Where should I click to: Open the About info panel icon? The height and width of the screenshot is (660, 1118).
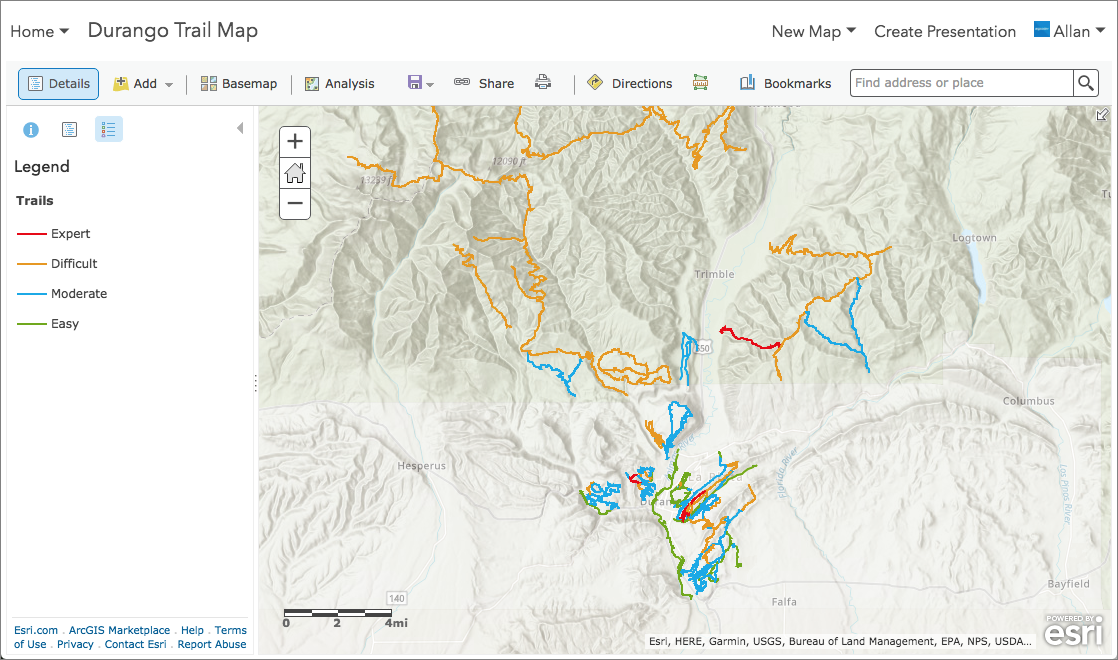point(31,129)
